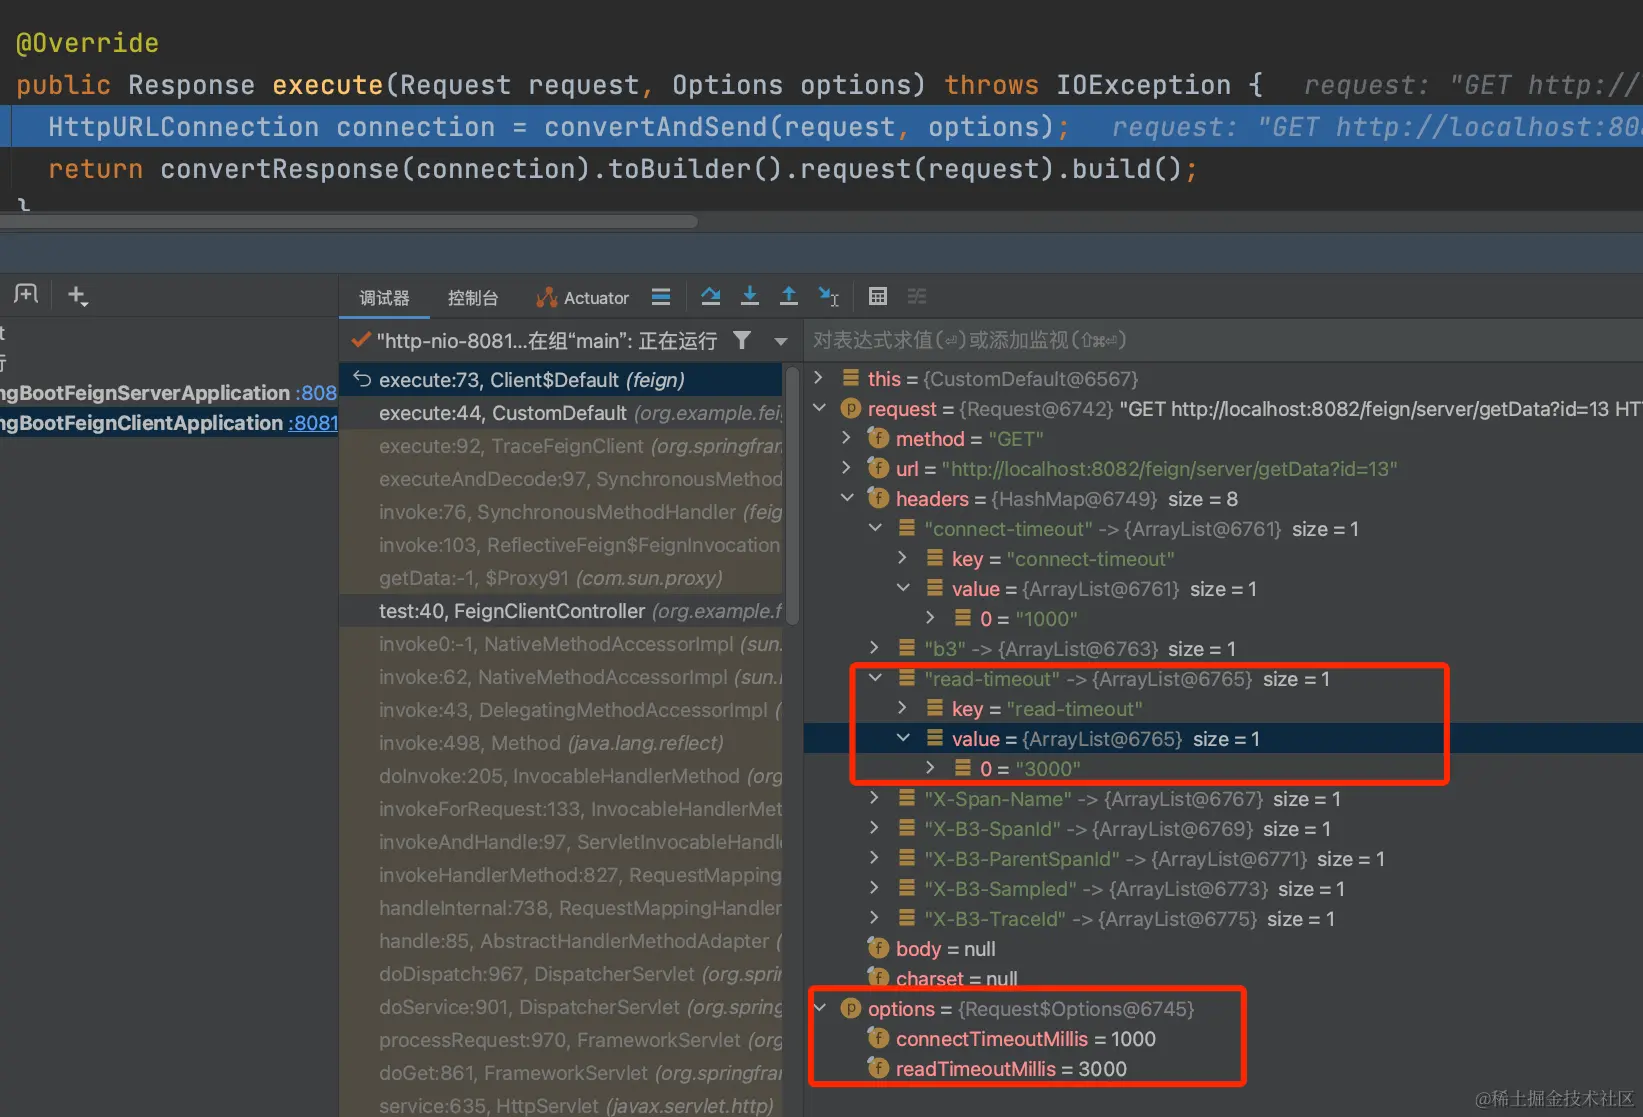Click the options parameter icon in variables

click(x=851, y=1008)
